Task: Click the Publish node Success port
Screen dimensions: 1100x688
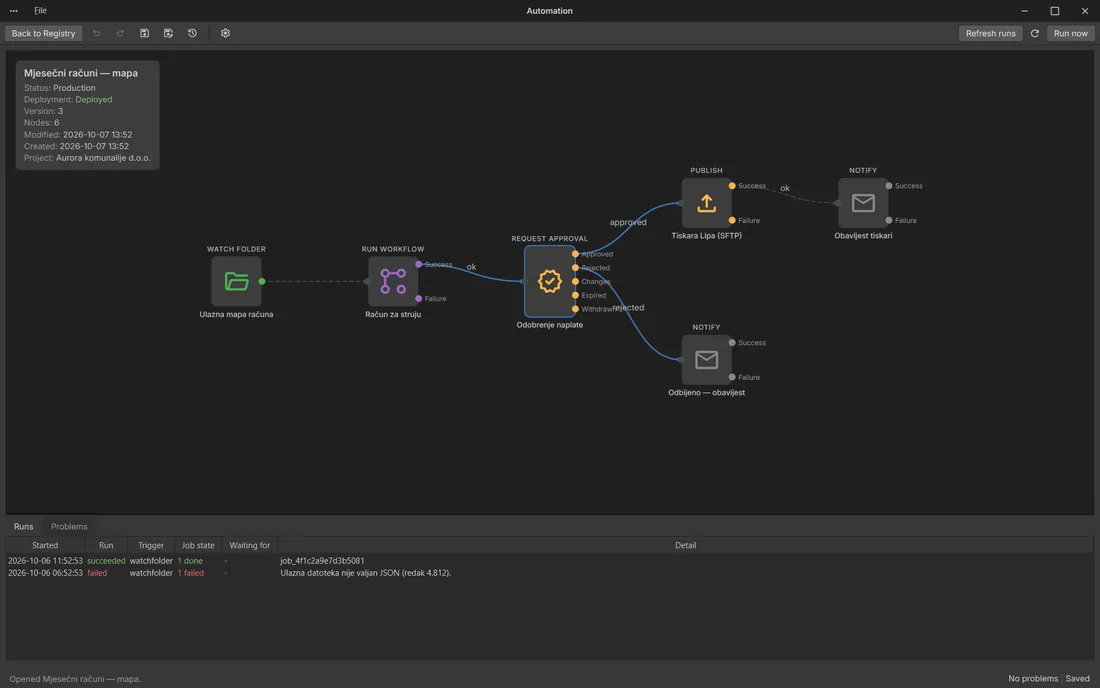Action: 732,186
